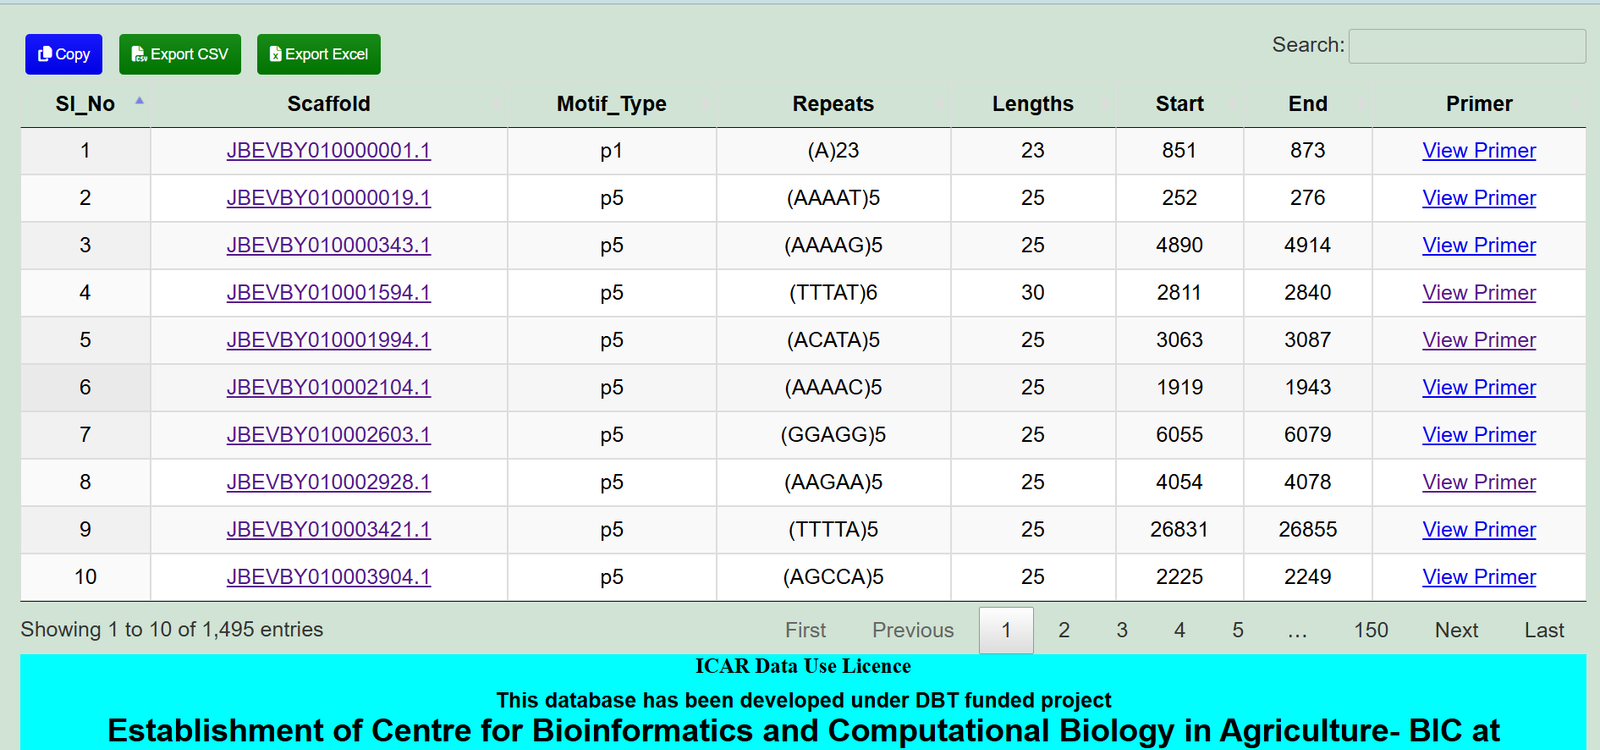The height and width of the screenshot is (750, 1600).
Task: Export the table as CSV
Action: tap(180, 54)
